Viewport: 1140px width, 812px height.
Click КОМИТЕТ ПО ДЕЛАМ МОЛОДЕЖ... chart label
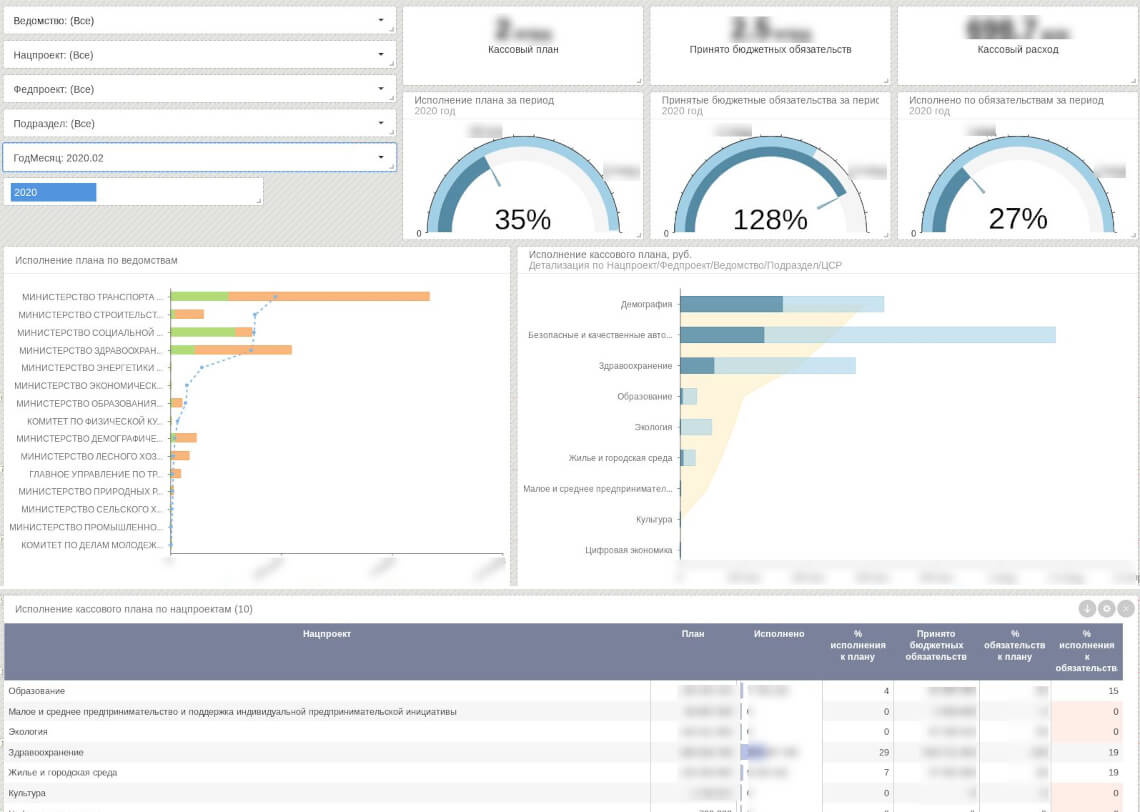tap(92, 544)
